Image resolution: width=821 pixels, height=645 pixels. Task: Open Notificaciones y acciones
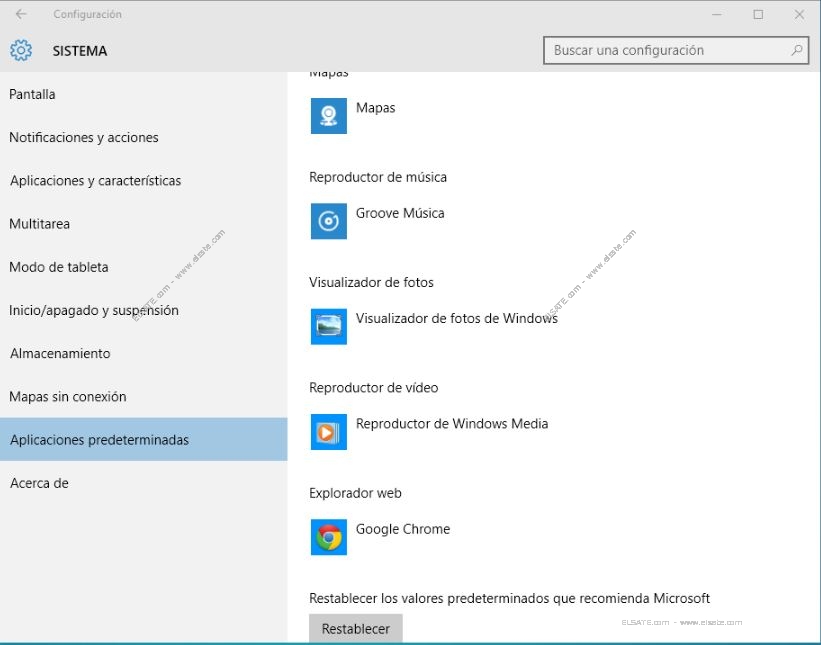tap(143, 137)
